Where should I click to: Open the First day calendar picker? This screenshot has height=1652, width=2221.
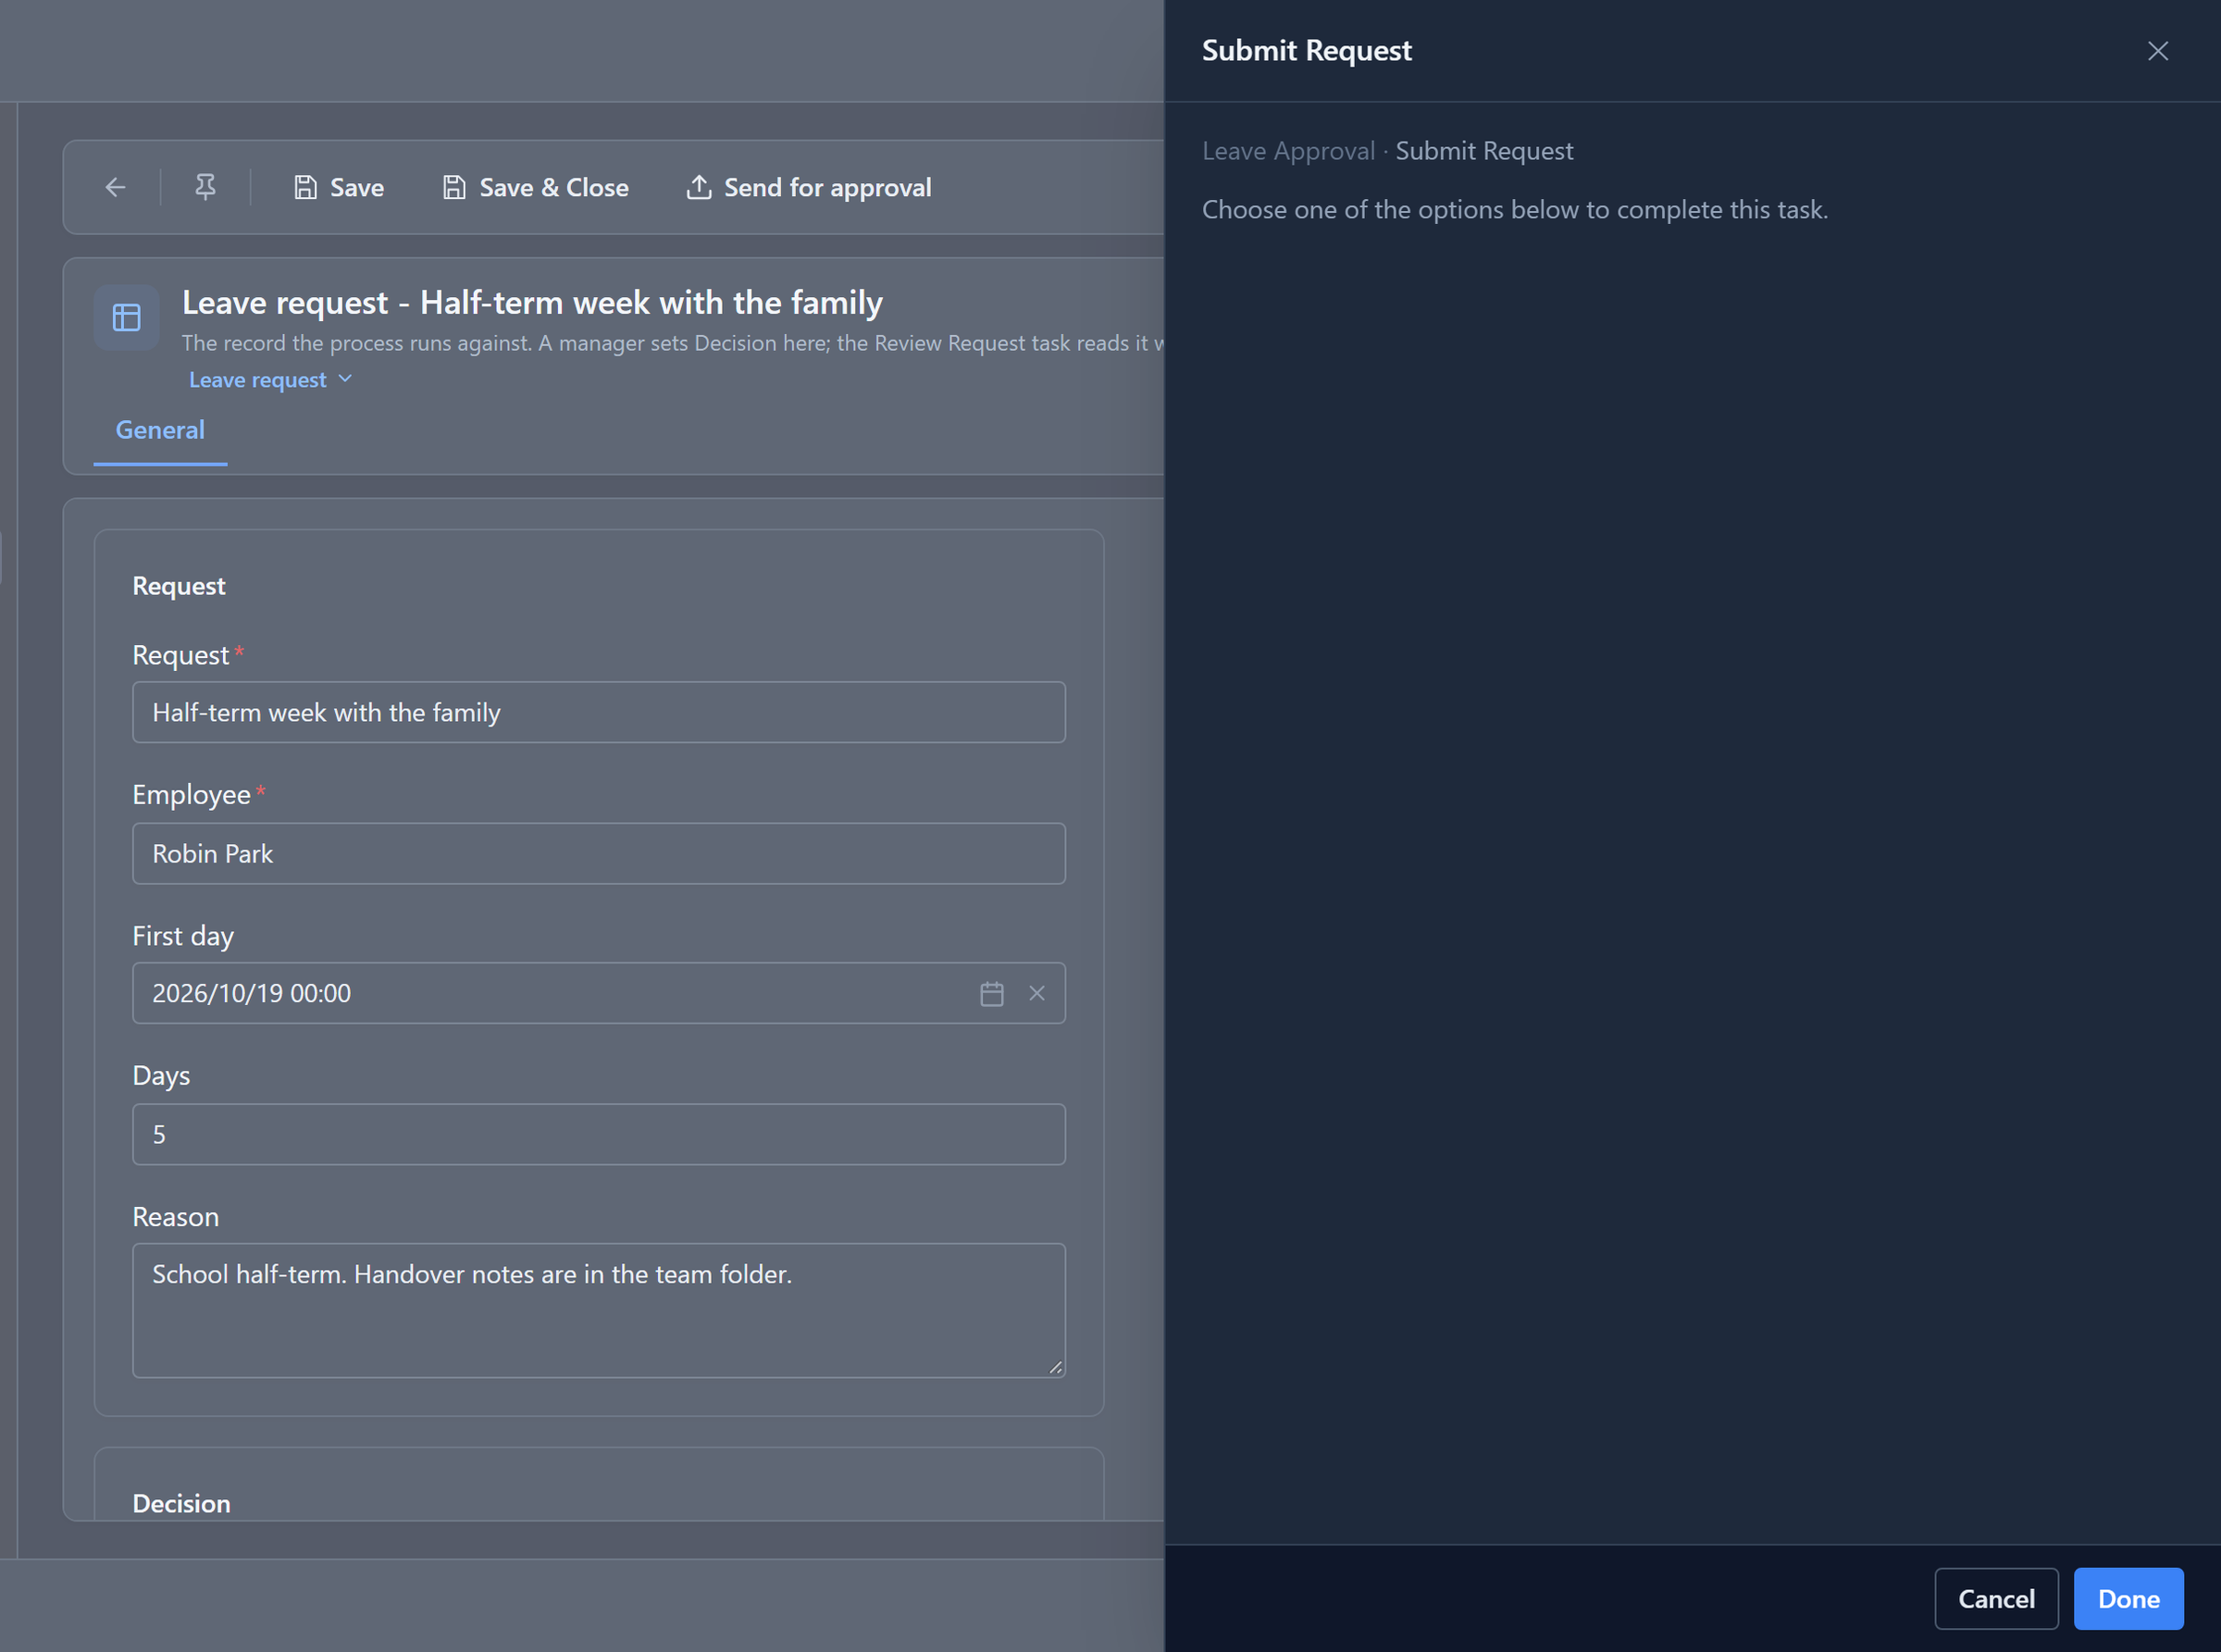click(x=992, y=994)
